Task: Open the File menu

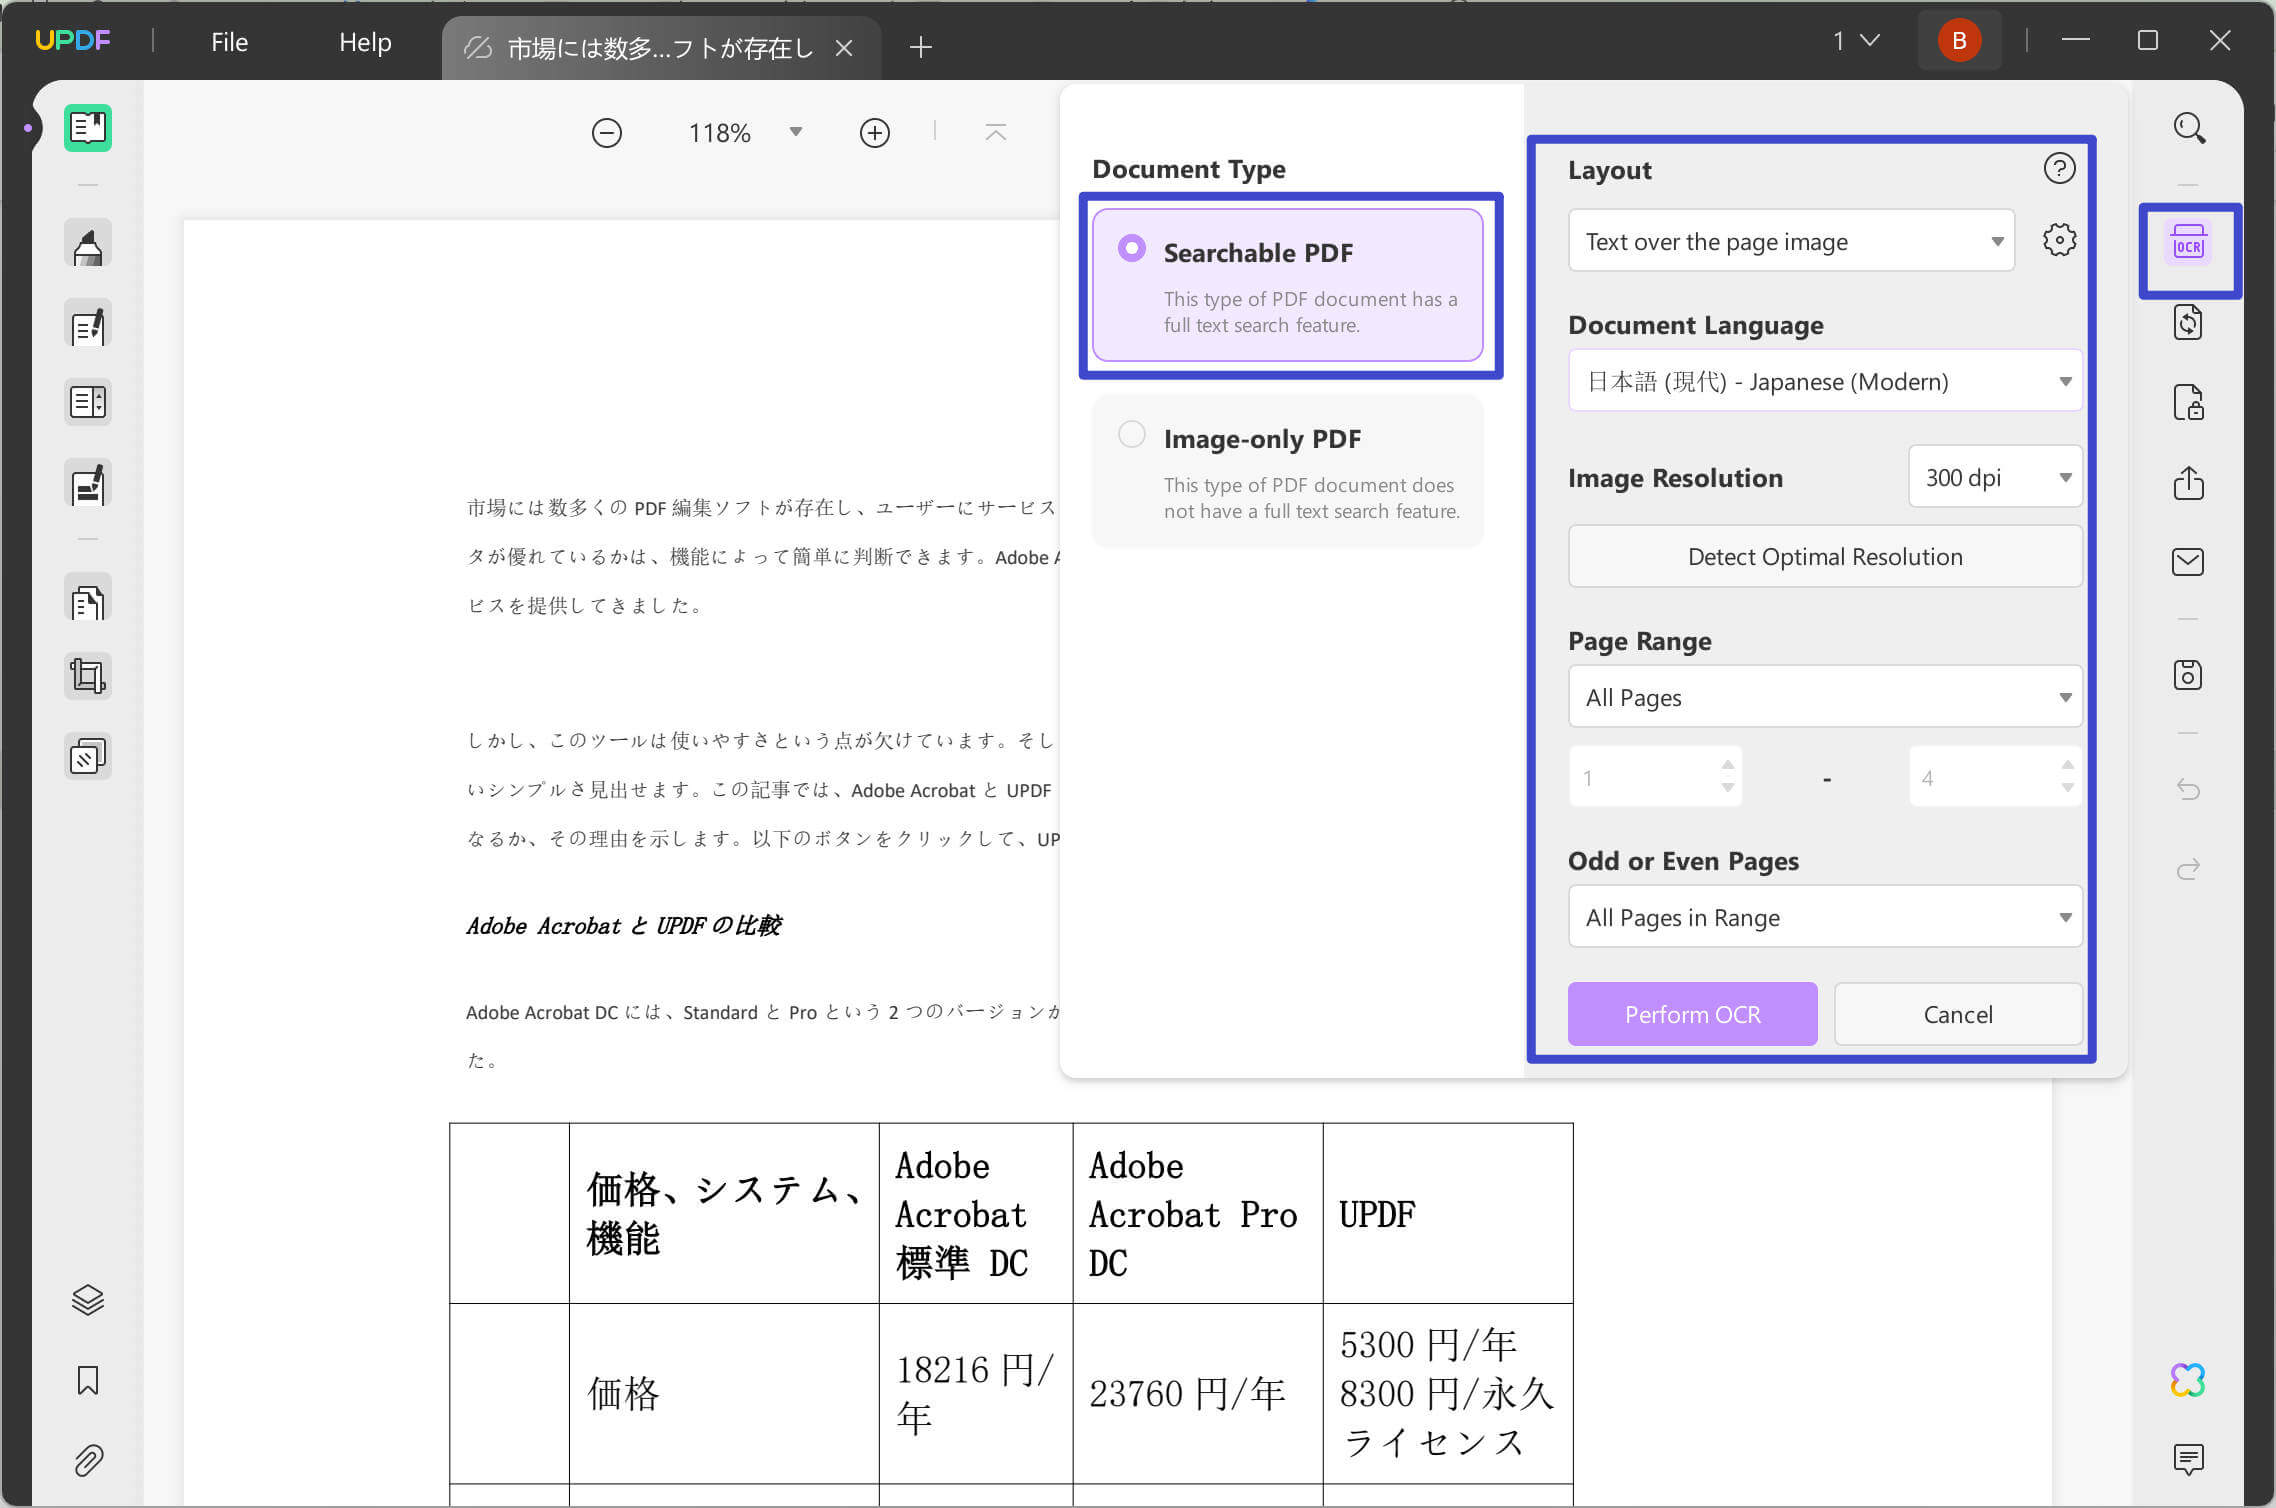Action: pos(229,42)
